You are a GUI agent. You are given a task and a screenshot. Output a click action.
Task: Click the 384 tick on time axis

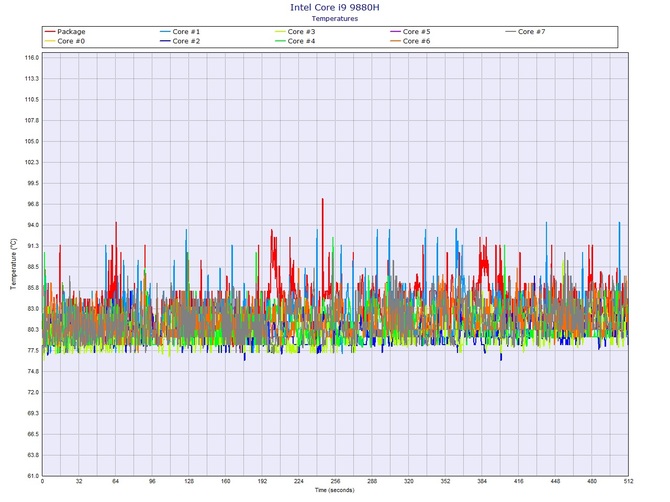482,481
